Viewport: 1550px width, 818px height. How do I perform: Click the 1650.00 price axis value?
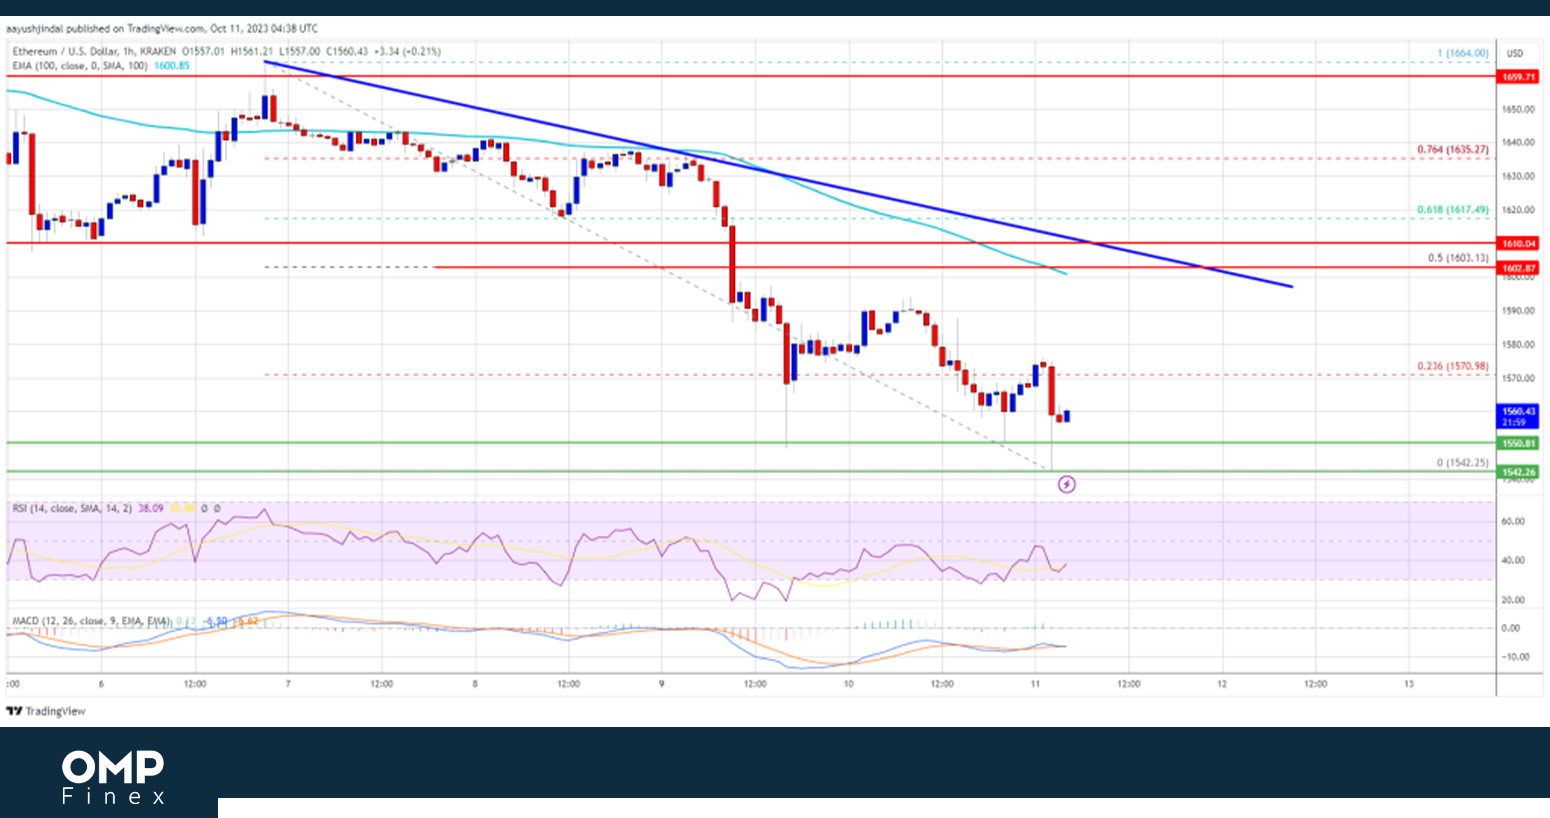click(1517, 109)
